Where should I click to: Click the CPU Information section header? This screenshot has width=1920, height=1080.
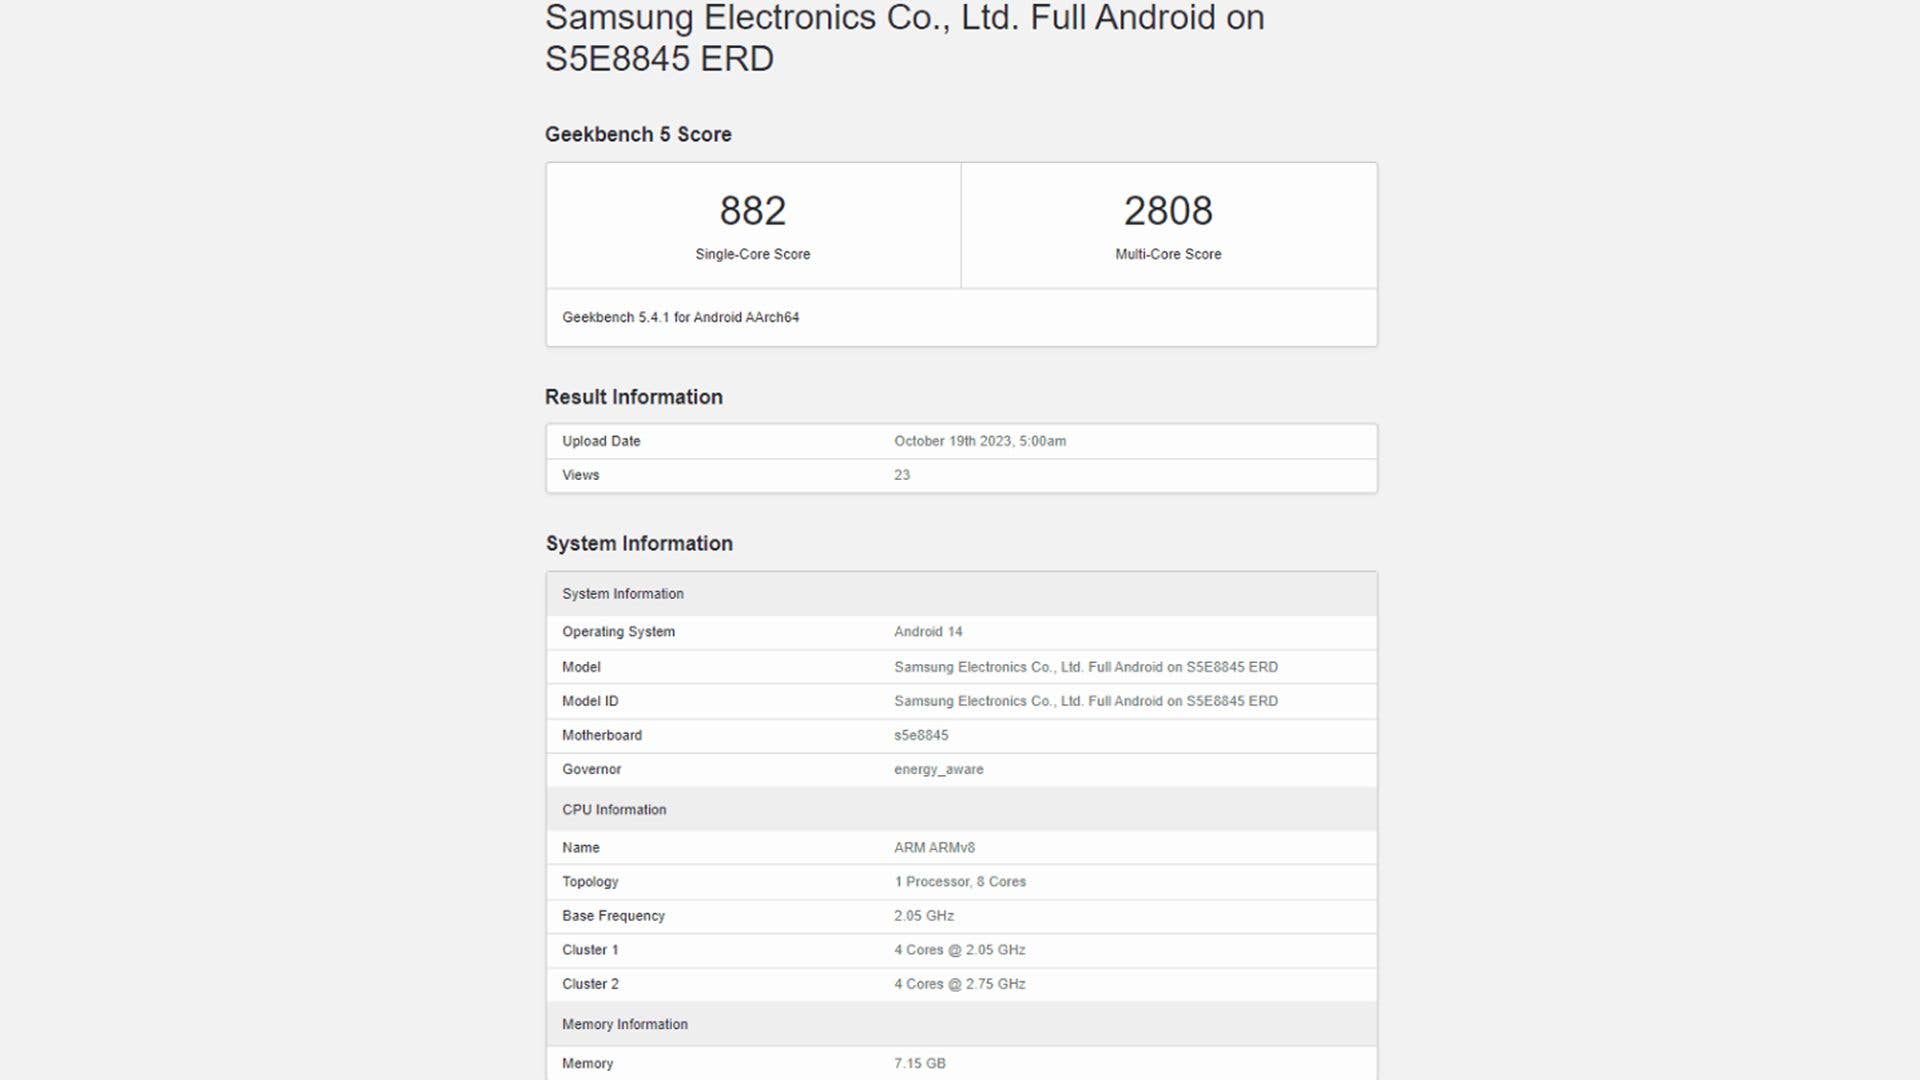coord(612,809)
